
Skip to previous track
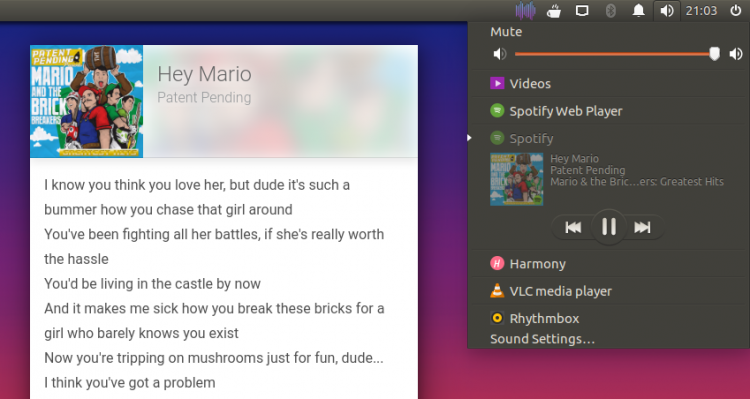coord(573,227)
